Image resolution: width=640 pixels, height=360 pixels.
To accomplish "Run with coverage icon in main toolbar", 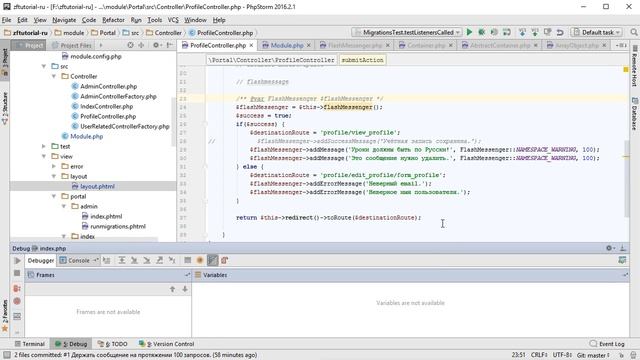I will pyautogui.click(x=494, y=32).
